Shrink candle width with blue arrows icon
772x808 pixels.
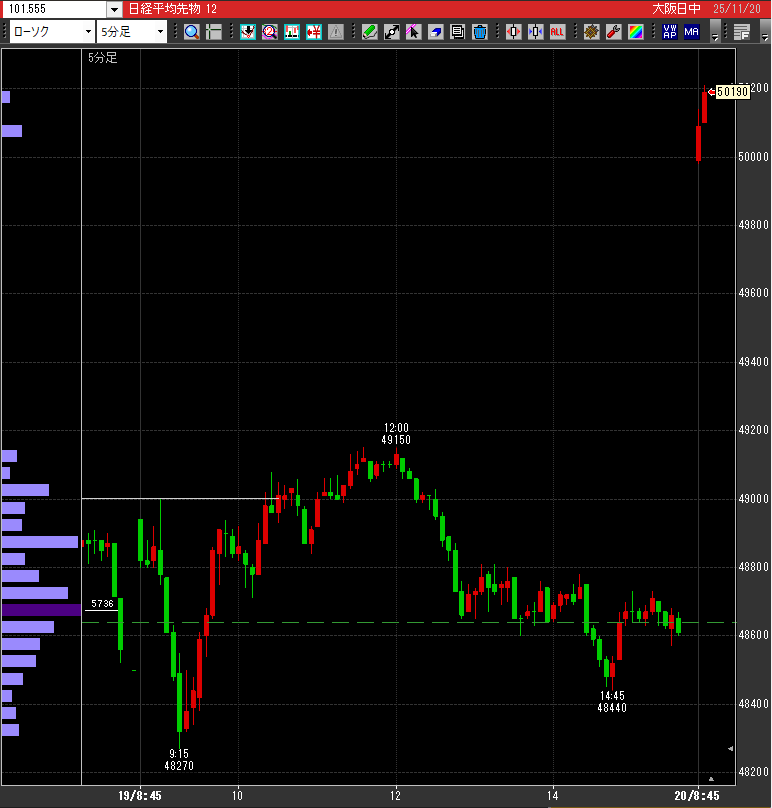tap(535, 32)
